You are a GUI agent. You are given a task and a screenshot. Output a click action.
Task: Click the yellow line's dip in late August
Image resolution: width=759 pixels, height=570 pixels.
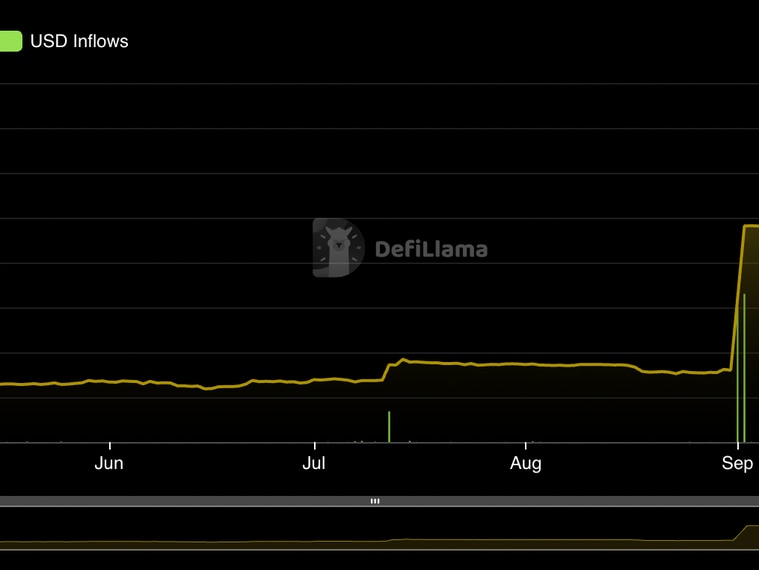(660, 372)
